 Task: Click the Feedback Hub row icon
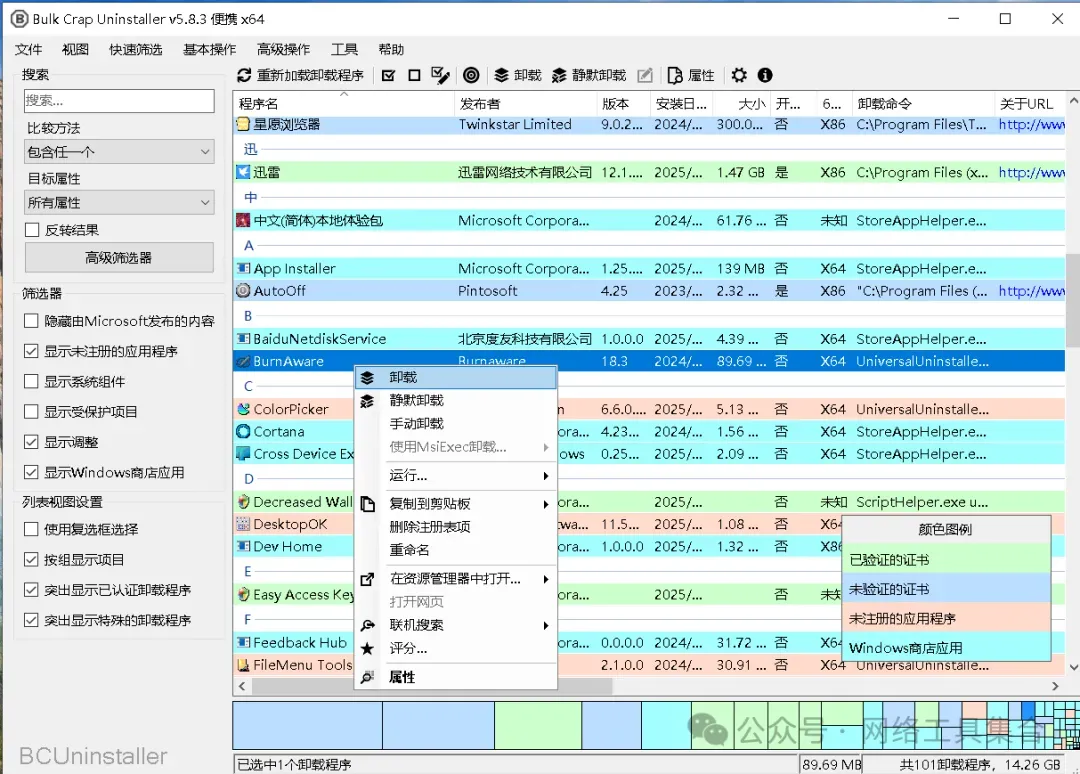tap(243, 642)
